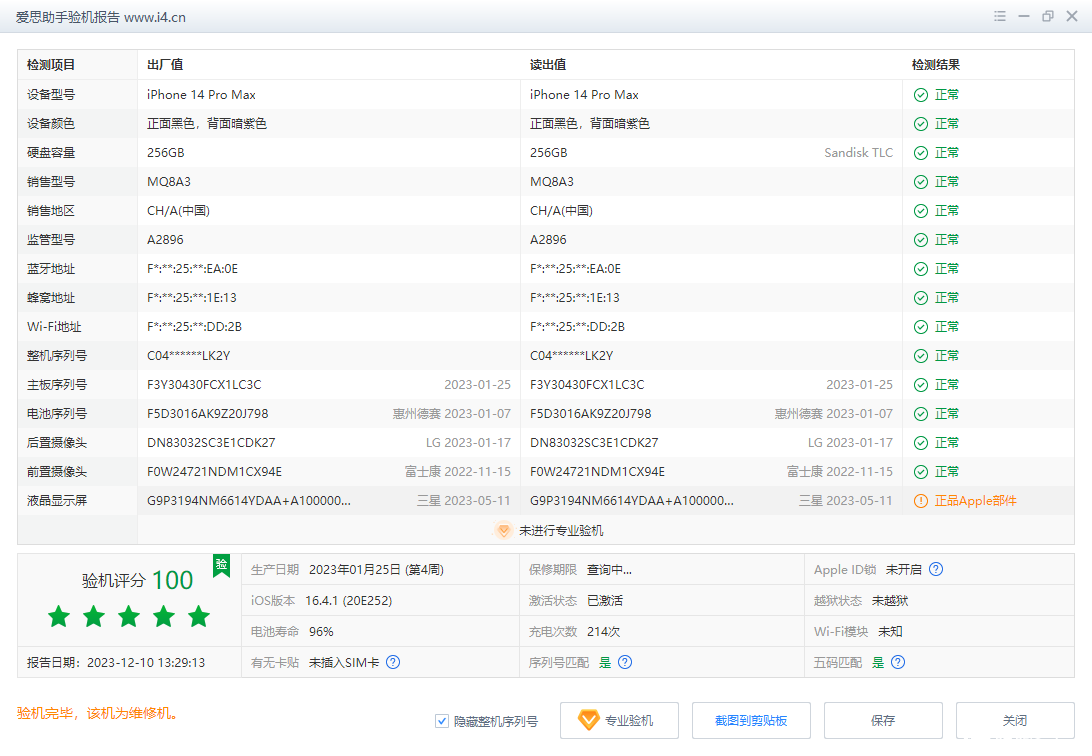Click the 保存 button
Viewport: 1092px width, 756px height.
[883, 720]
